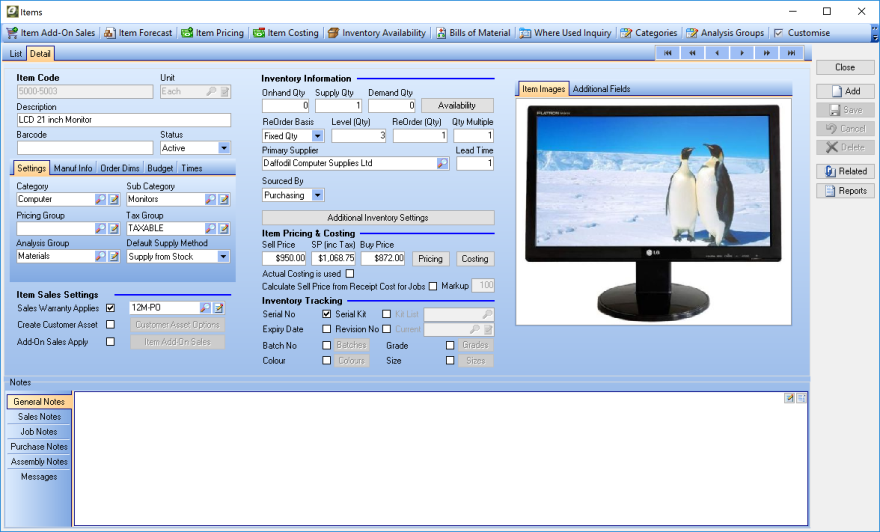Open Item Forecast from the toolbar
880x532 pixels.
(x=138, y=33)
